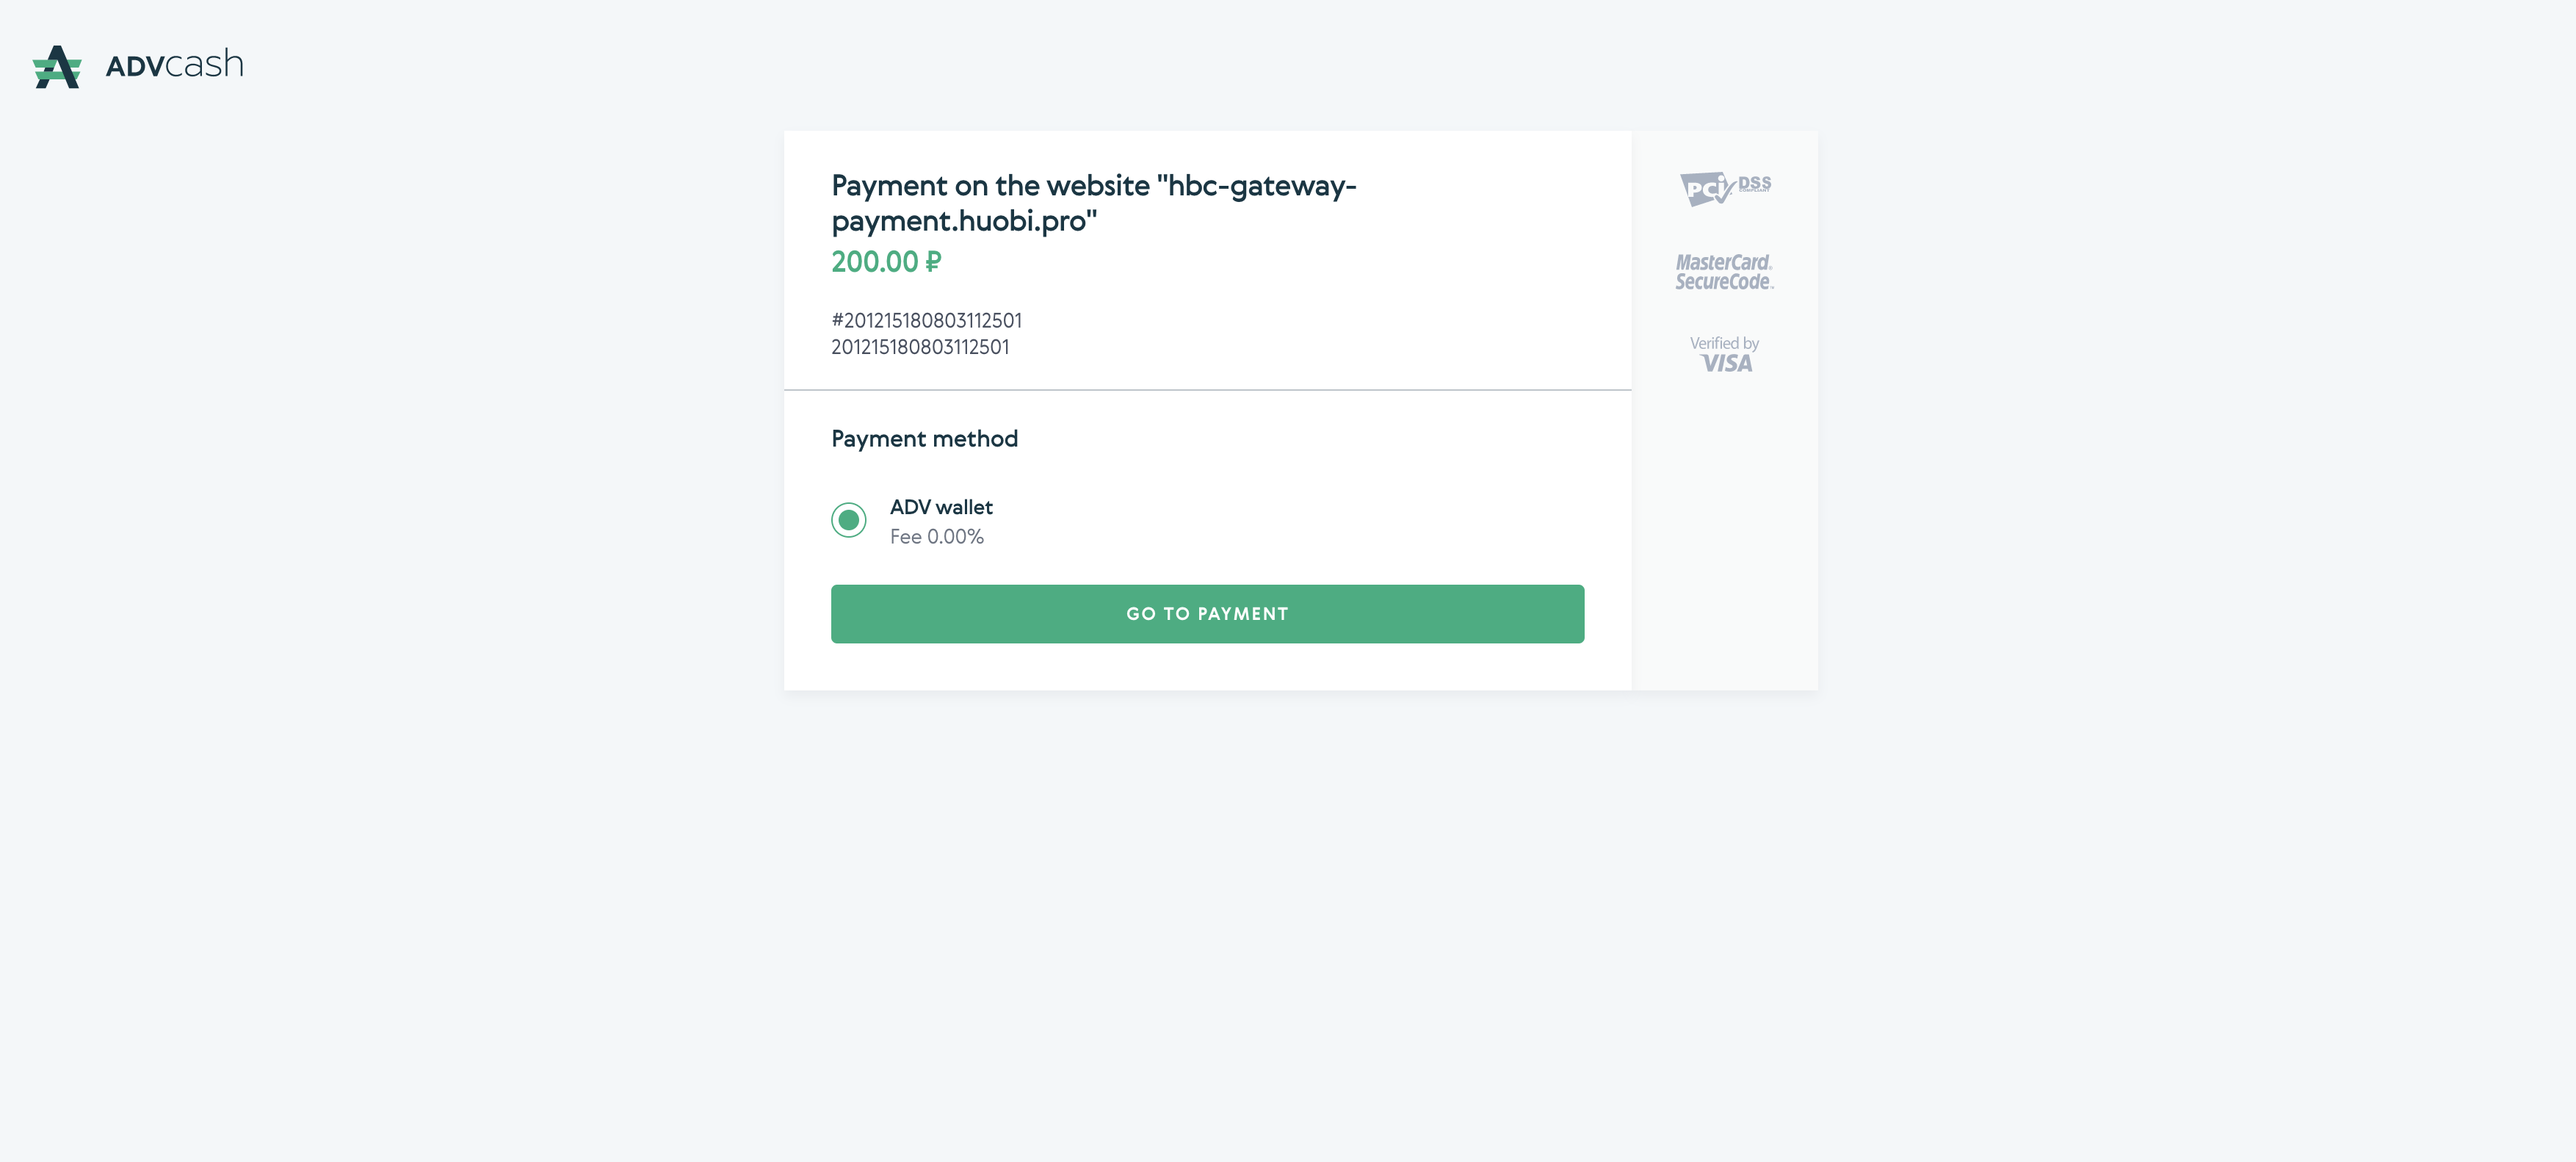Image resolution: width=2576 pixels, height=1162 pixels.
Task: Click the VISA word in verified logo
Action: pyautogui.click(x=1727, y=364)
